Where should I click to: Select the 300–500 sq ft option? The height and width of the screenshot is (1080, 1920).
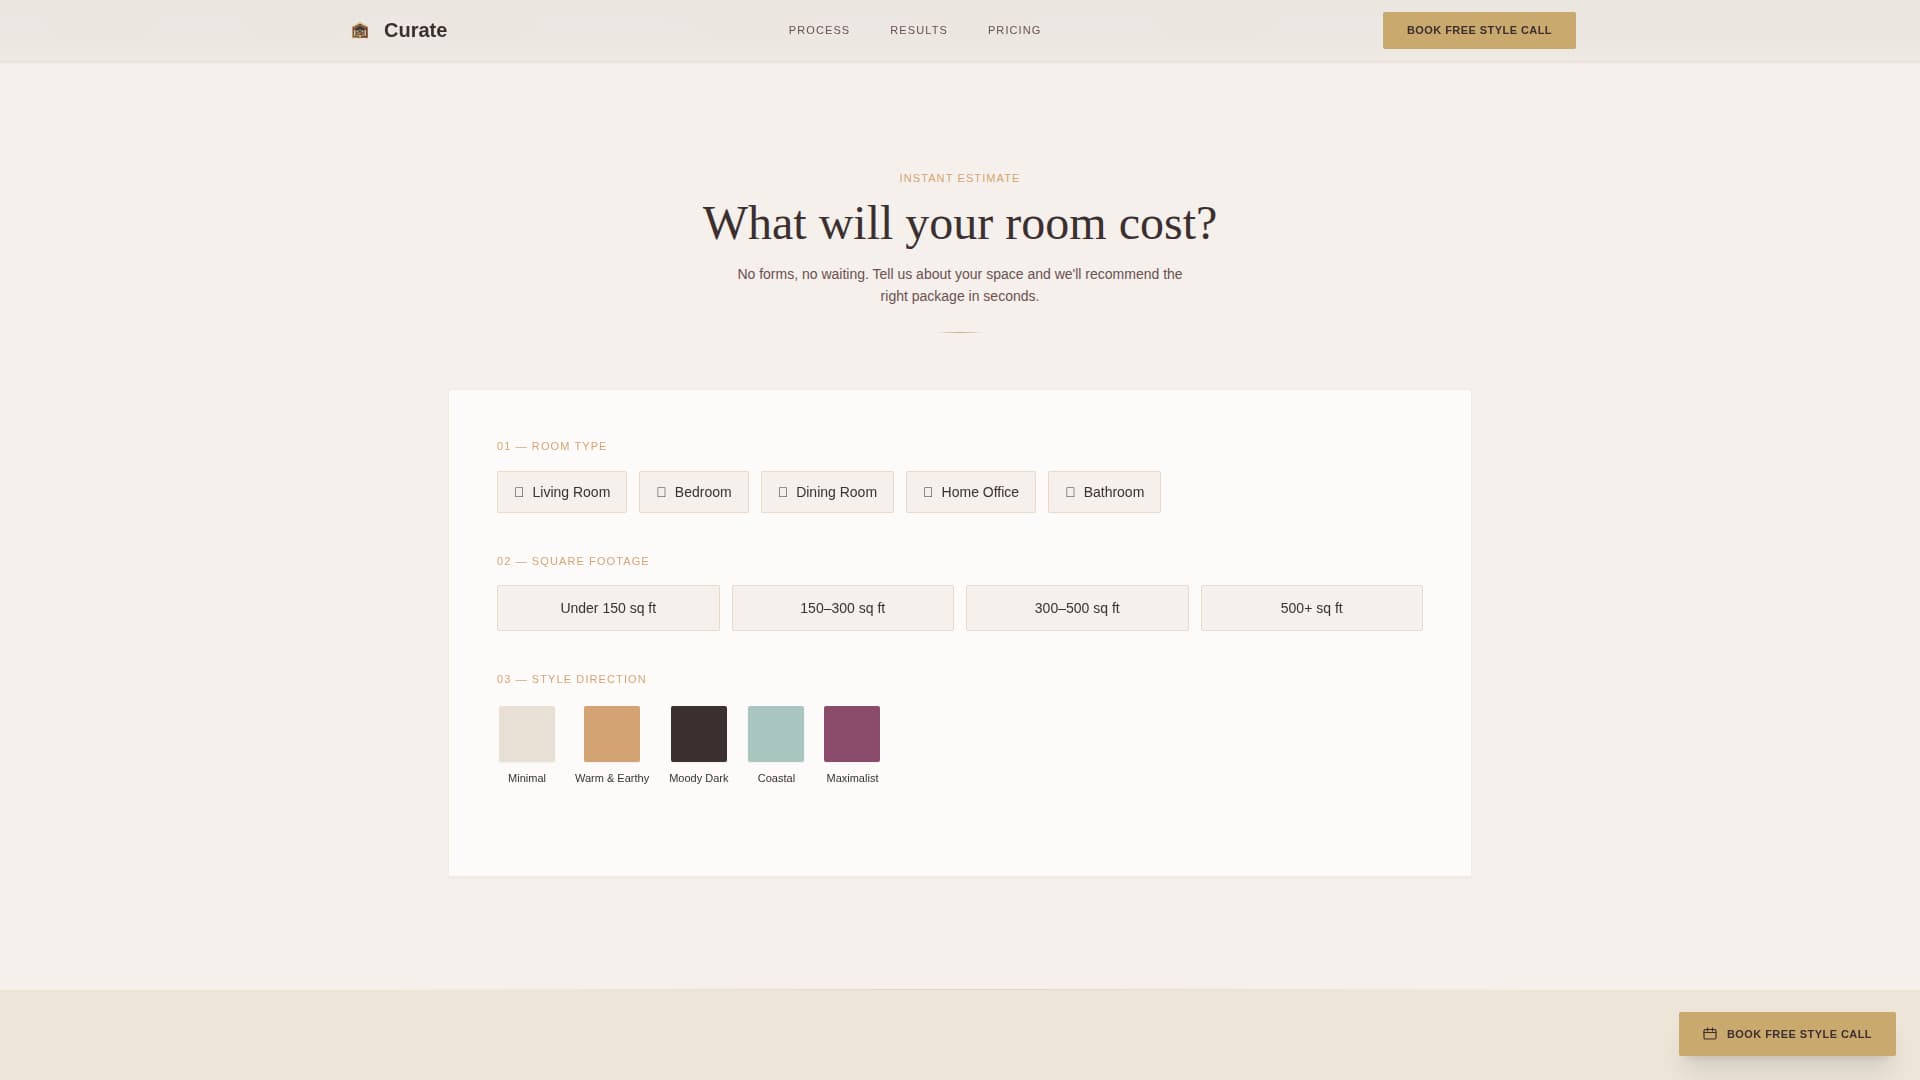click(1077, 607)
